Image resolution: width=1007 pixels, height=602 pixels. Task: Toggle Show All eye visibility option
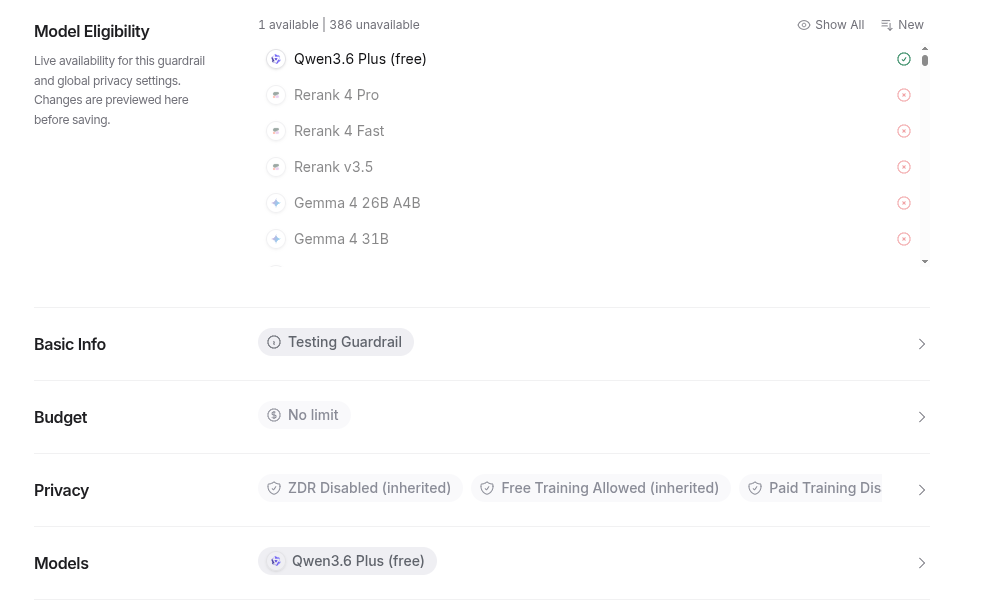831,25
